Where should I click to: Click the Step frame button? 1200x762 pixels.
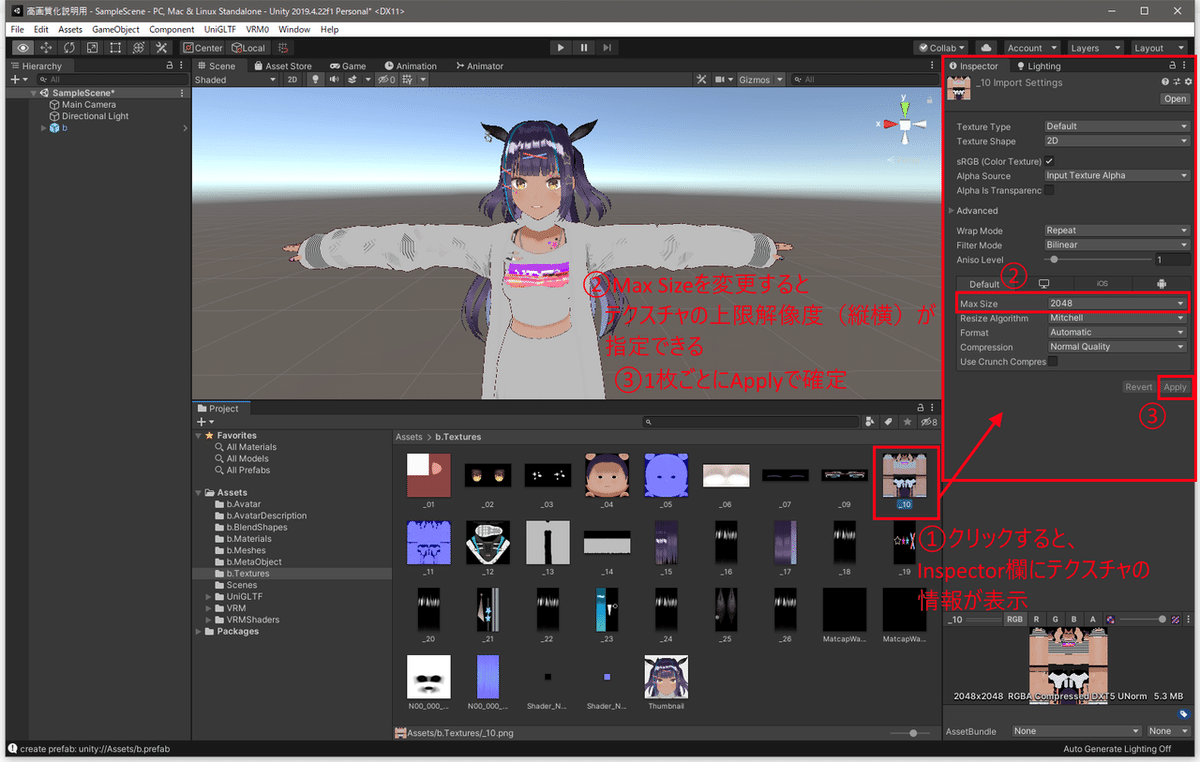point(607,47)
